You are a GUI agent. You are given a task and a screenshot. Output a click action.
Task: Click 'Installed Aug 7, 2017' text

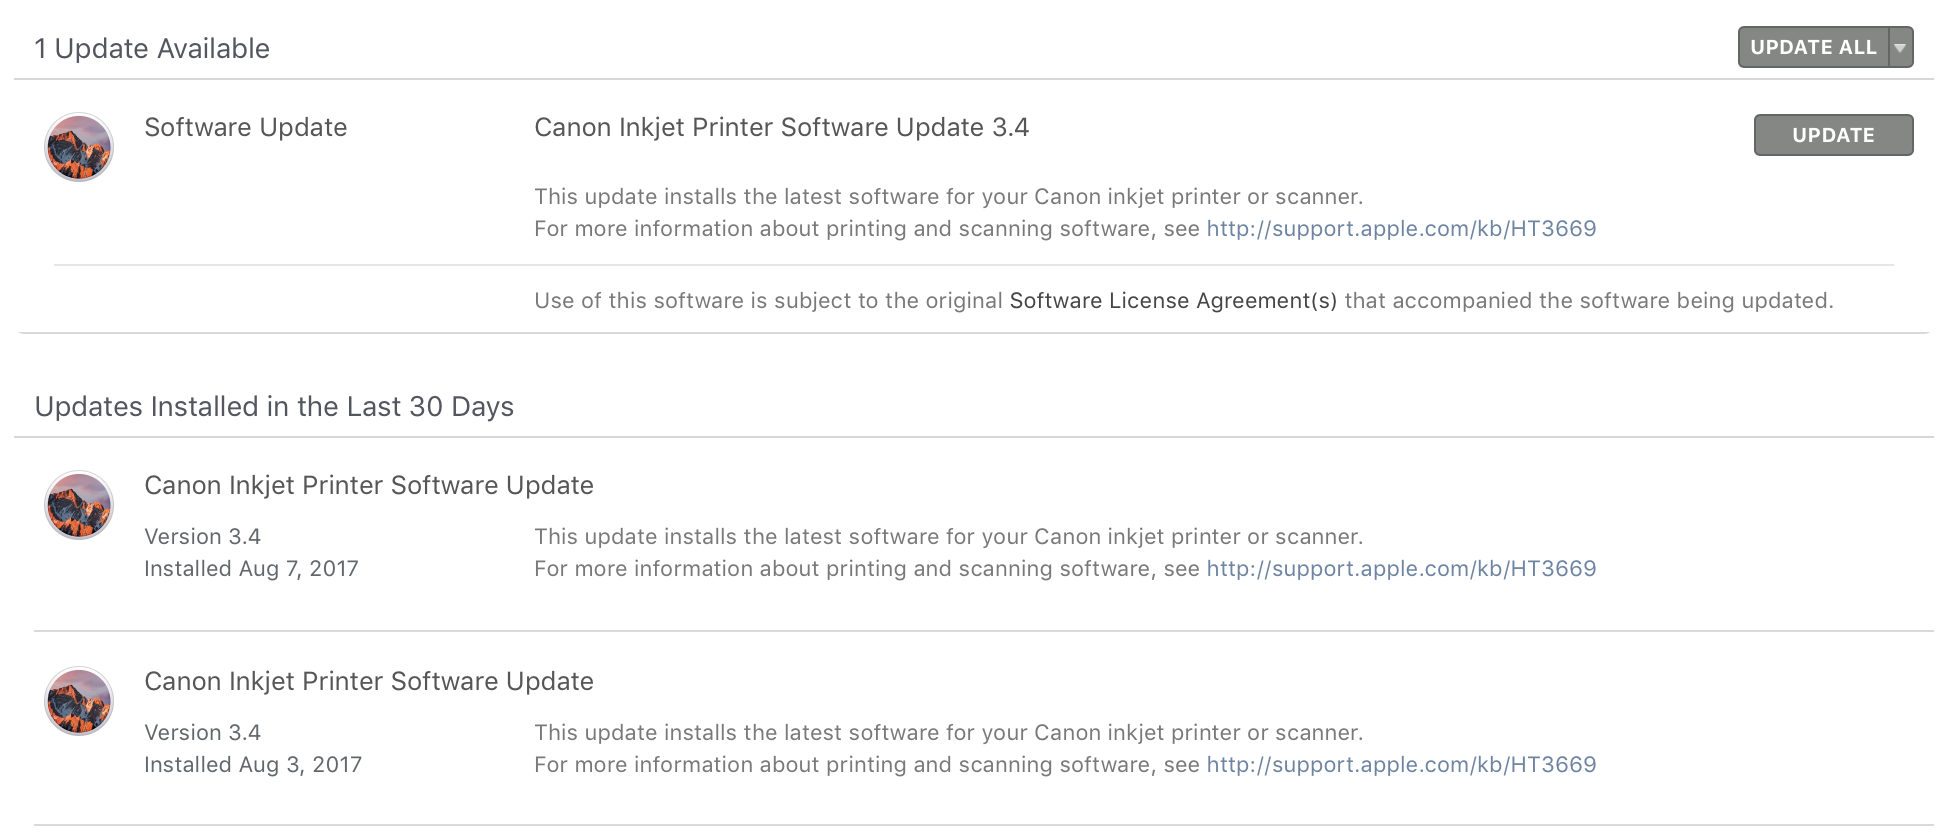point(251,569)
